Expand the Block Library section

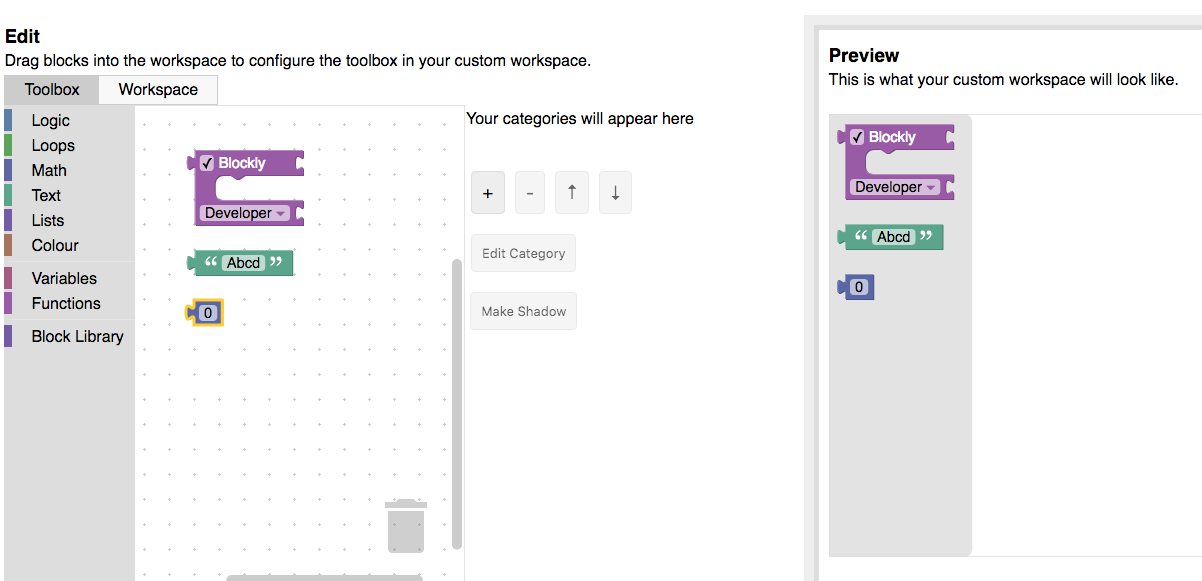pyautogui.click(x=77, y=336)
